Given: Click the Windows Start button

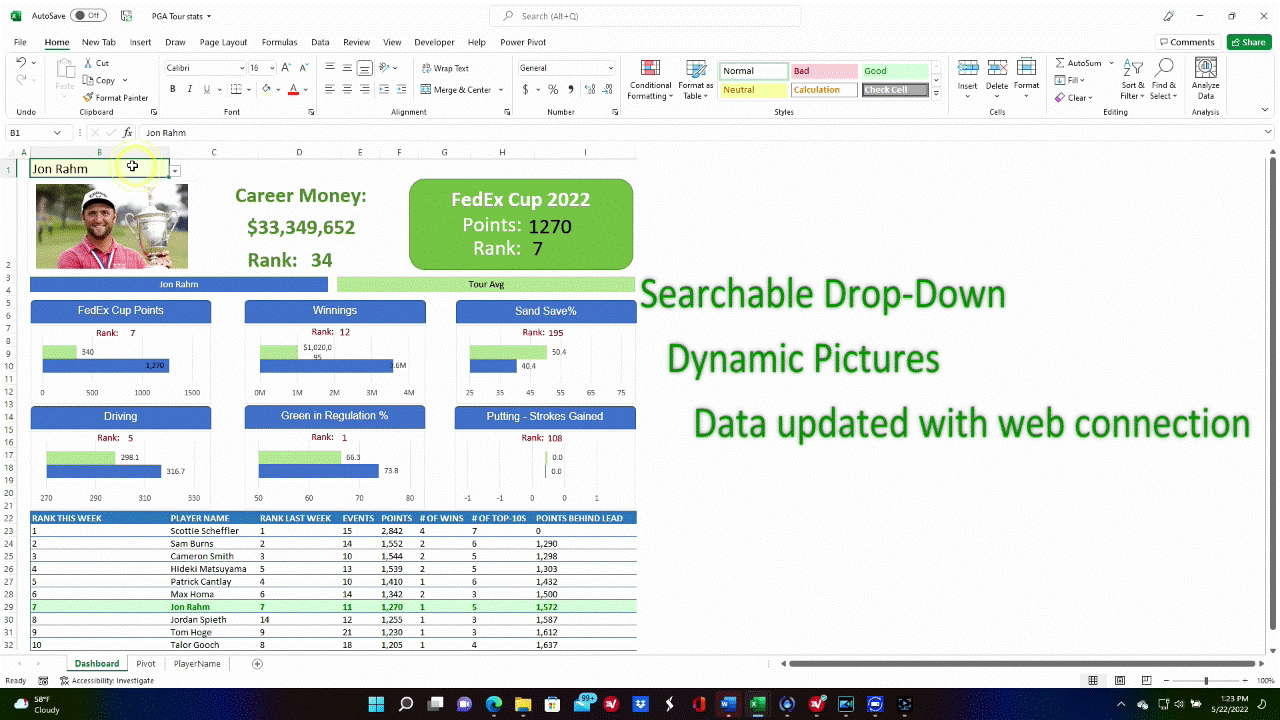Looking at the screenshot, I should [x=375, y=704].
